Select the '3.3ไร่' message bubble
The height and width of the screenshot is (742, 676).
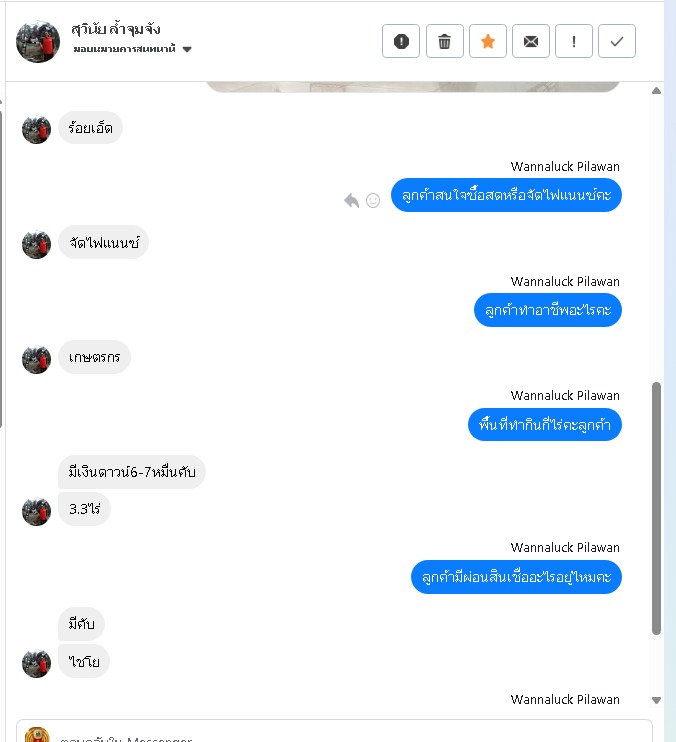pos(84,509)
